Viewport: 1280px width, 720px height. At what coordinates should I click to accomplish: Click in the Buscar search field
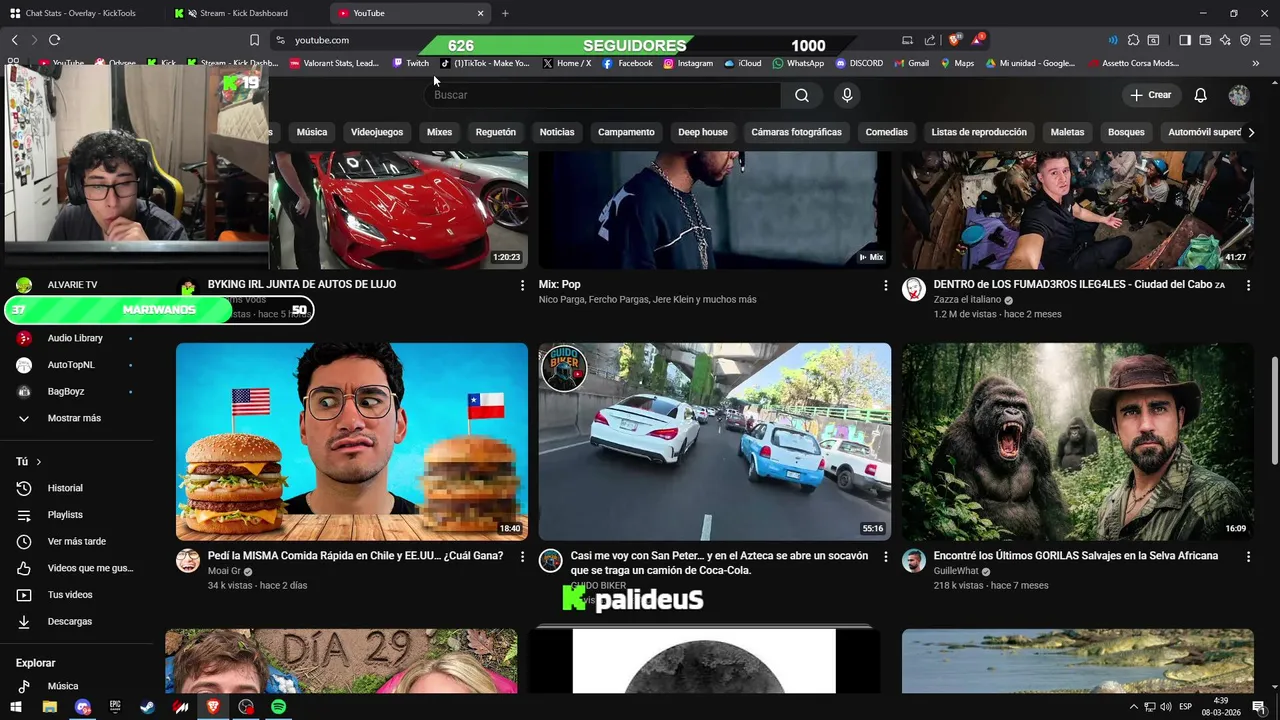click(x=603, y=95)
